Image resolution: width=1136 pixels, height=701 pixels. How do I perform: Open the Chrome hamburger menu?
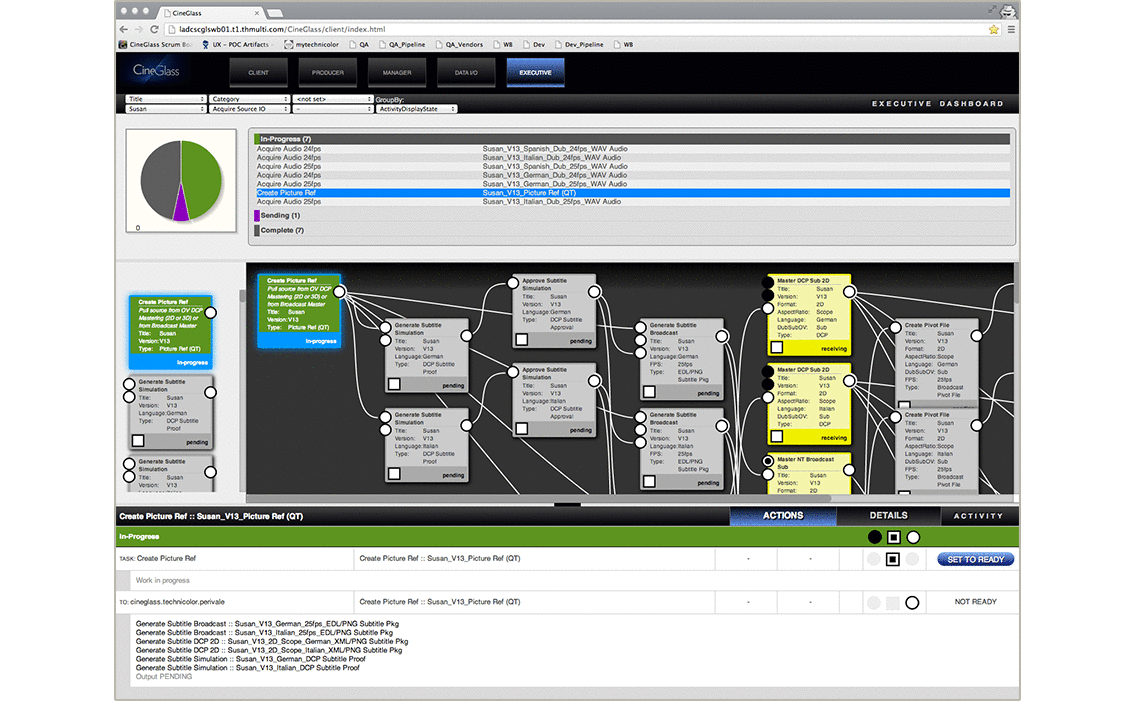(x=1011, y=30)
